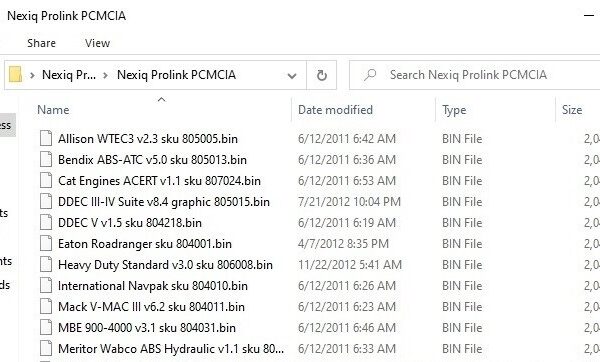Select file name Bendix ABS-ATC v5.0 sku 805013.bin

click(x=152, y=160)
